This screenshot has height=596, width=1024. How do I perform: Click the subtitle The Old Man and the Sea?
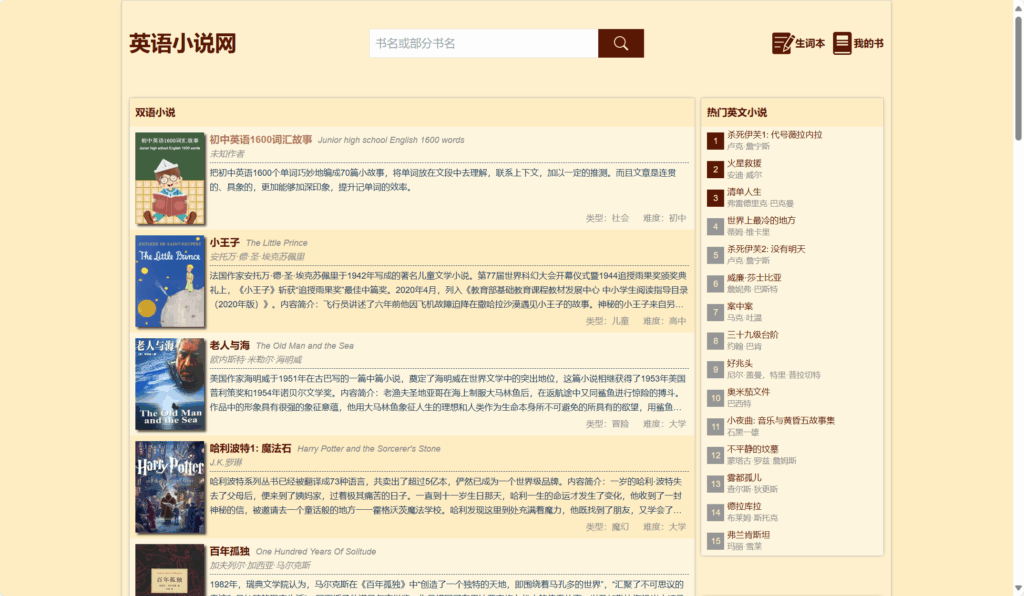tap(304, 346)
